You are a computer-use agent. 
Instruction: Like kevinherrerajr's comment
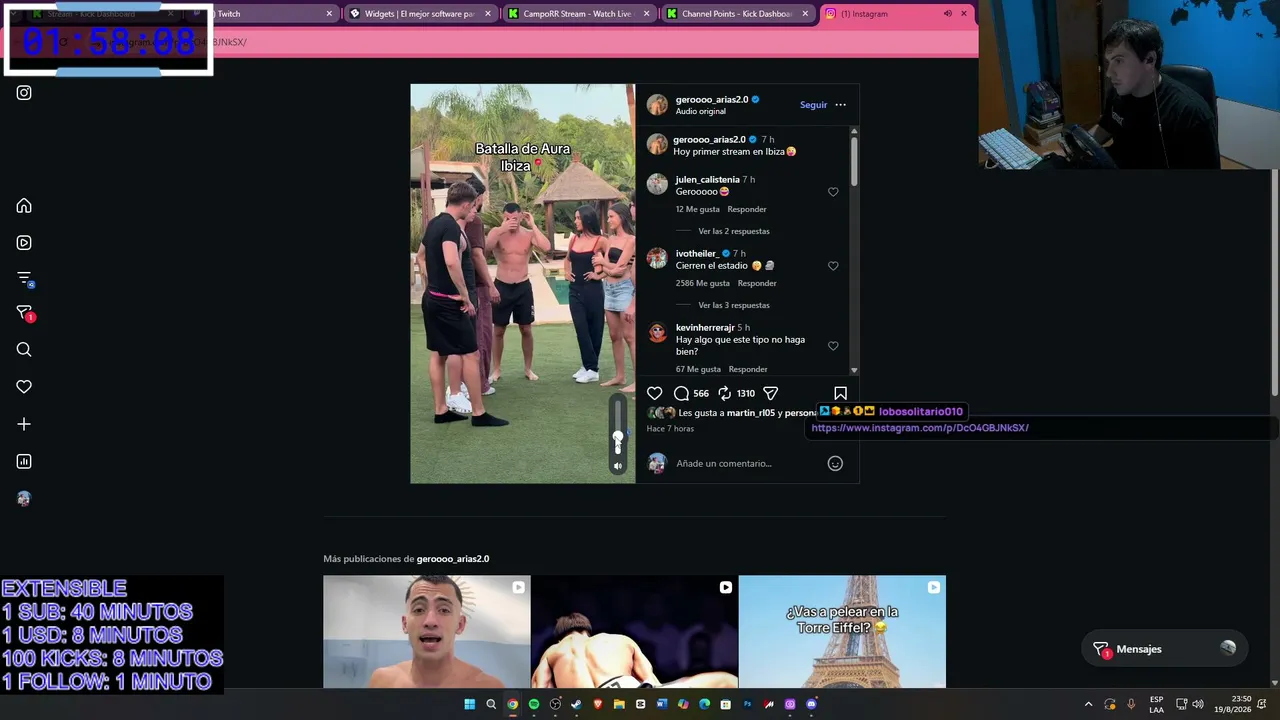tap(833, 346)
